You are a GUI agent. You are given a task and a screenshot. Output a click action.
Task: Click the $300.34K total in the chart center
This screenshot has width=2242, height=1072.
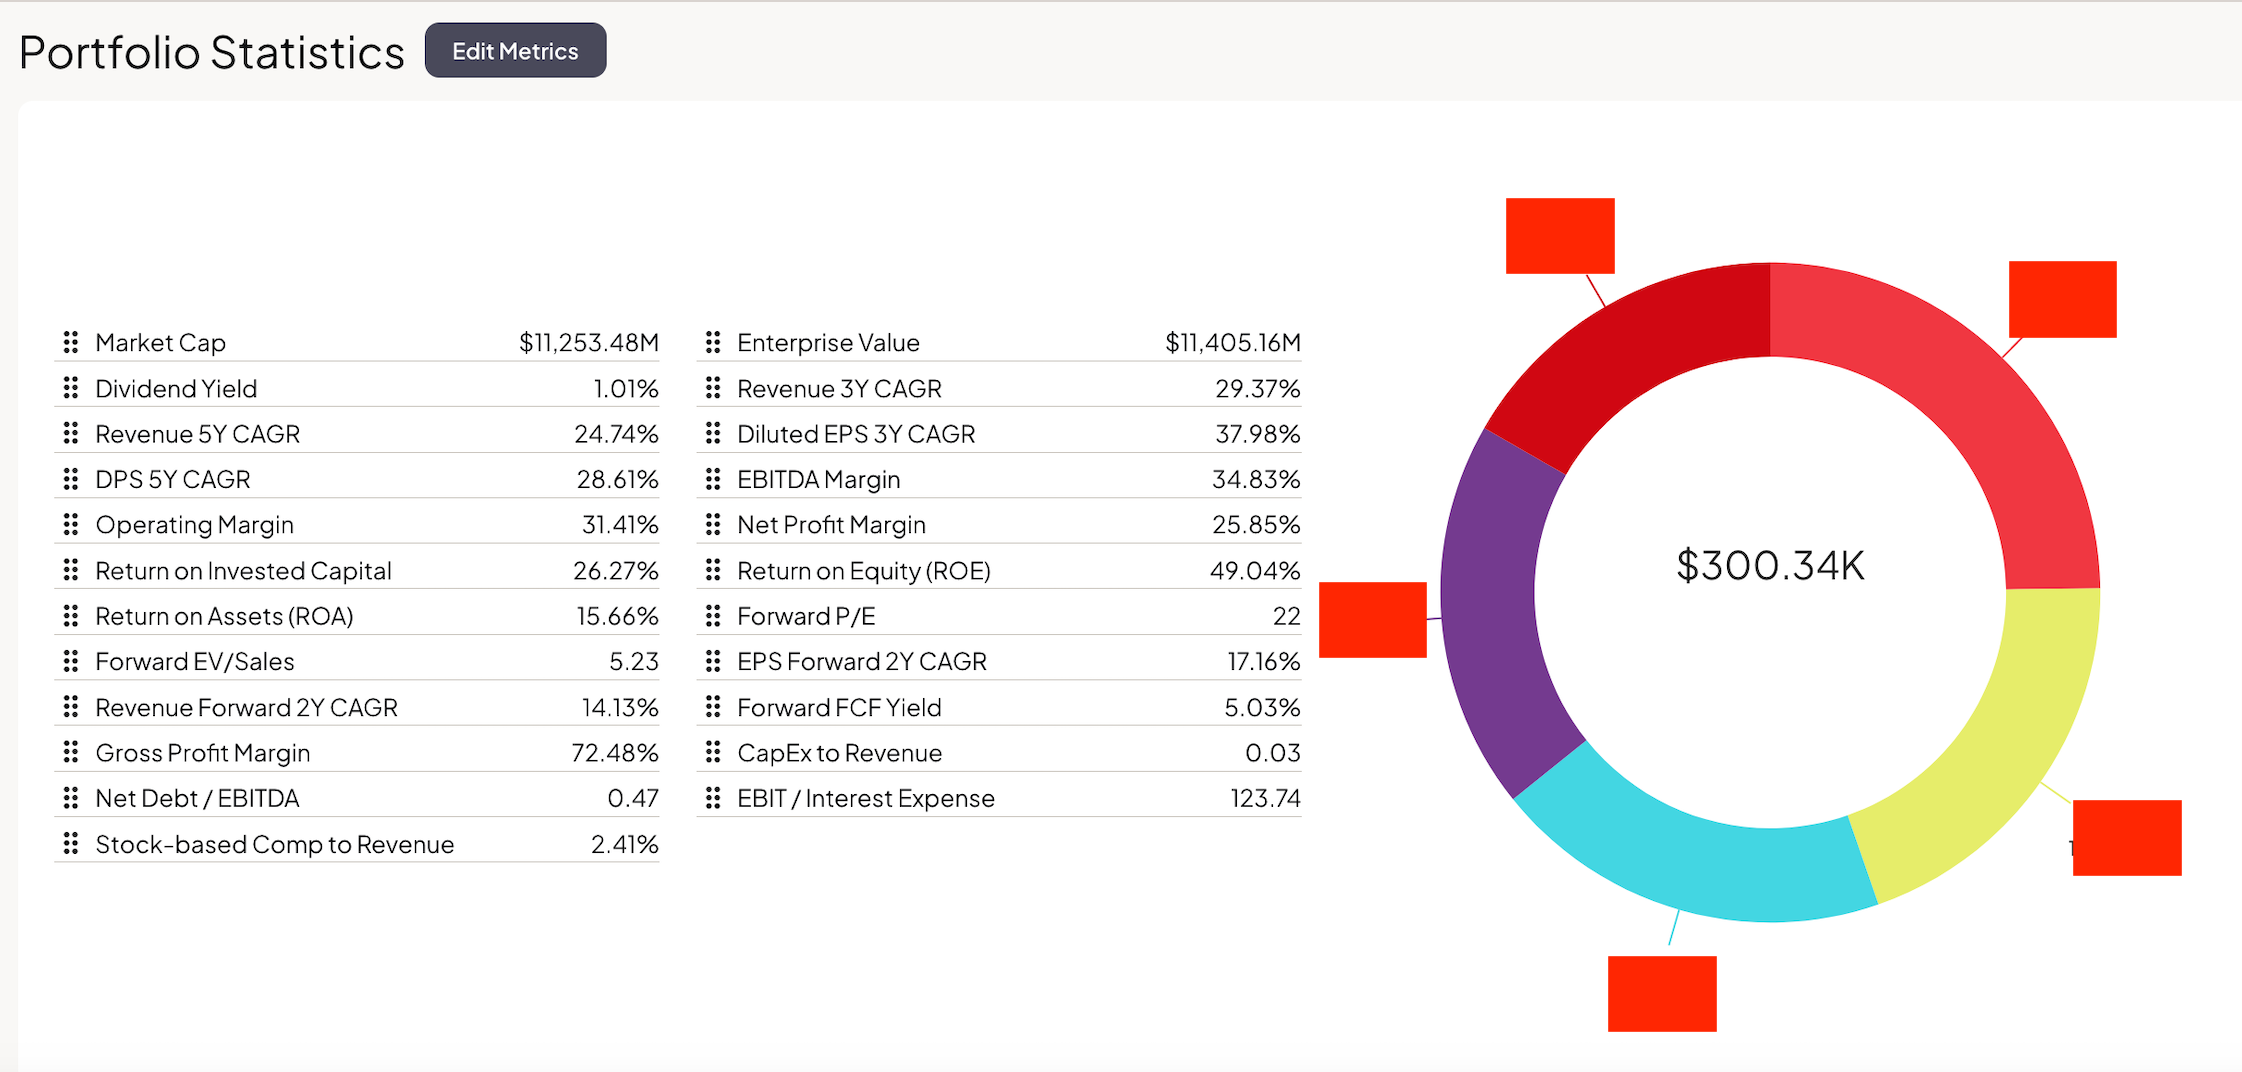[x=1770, y=566]
